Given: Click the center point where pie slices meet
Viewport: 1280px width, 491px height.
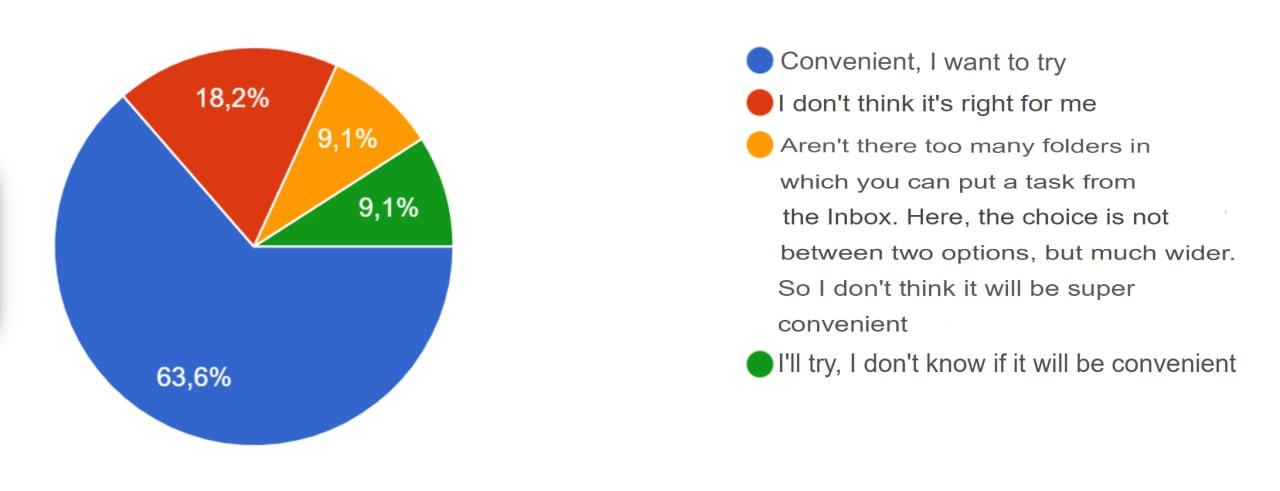Looking at the screenshot, I should (x=254, y=246).
